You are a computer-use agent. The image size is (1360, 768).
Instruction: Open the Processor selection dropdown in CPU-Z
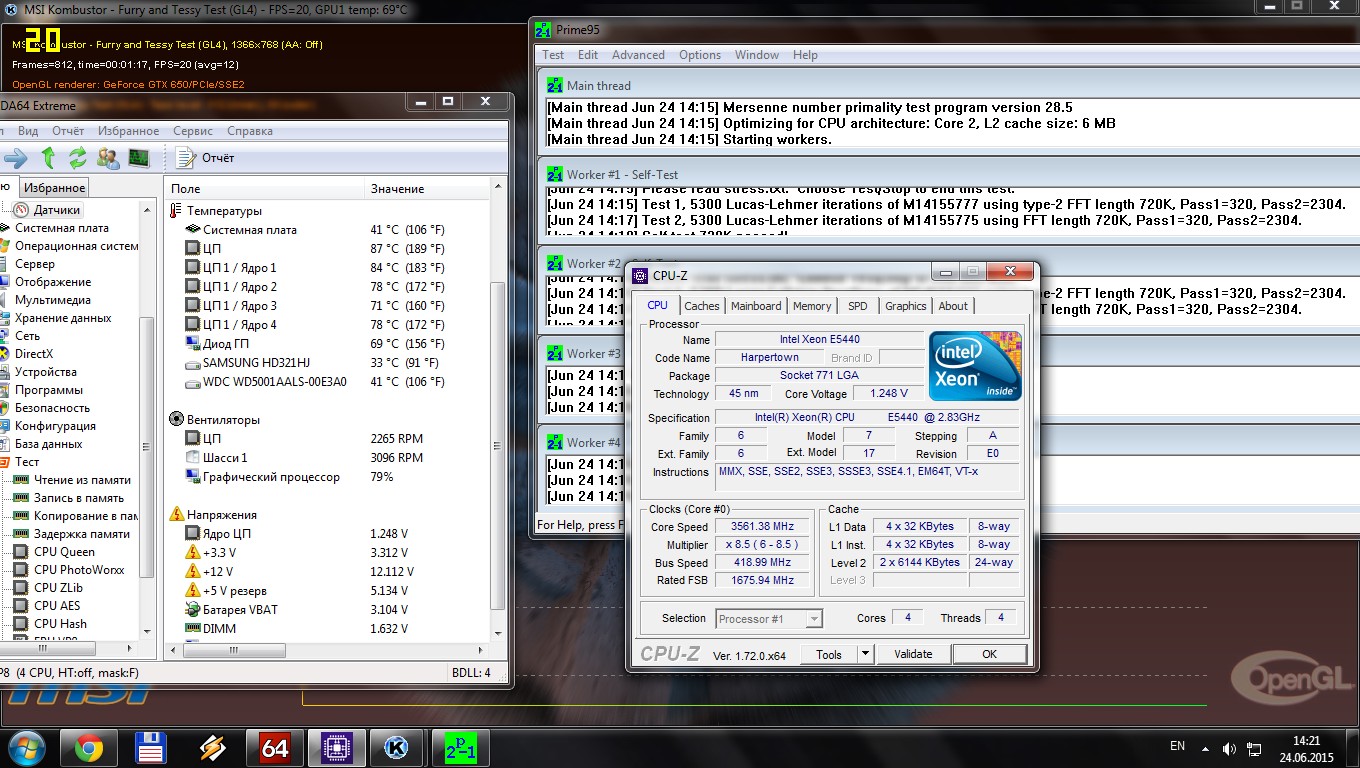[814, 619]
